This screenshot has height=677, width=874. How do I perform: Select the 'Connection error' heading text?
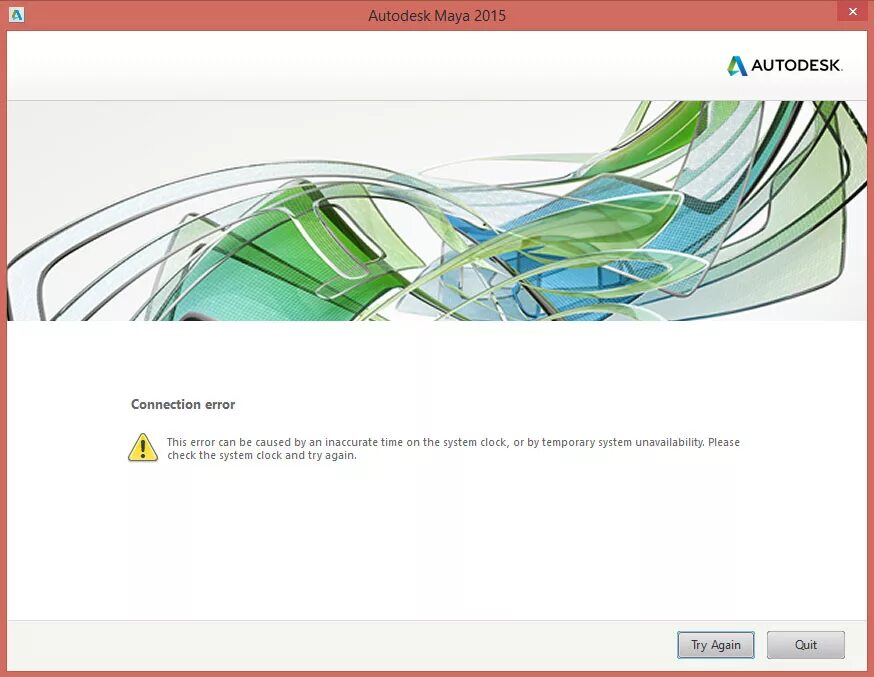183,405
